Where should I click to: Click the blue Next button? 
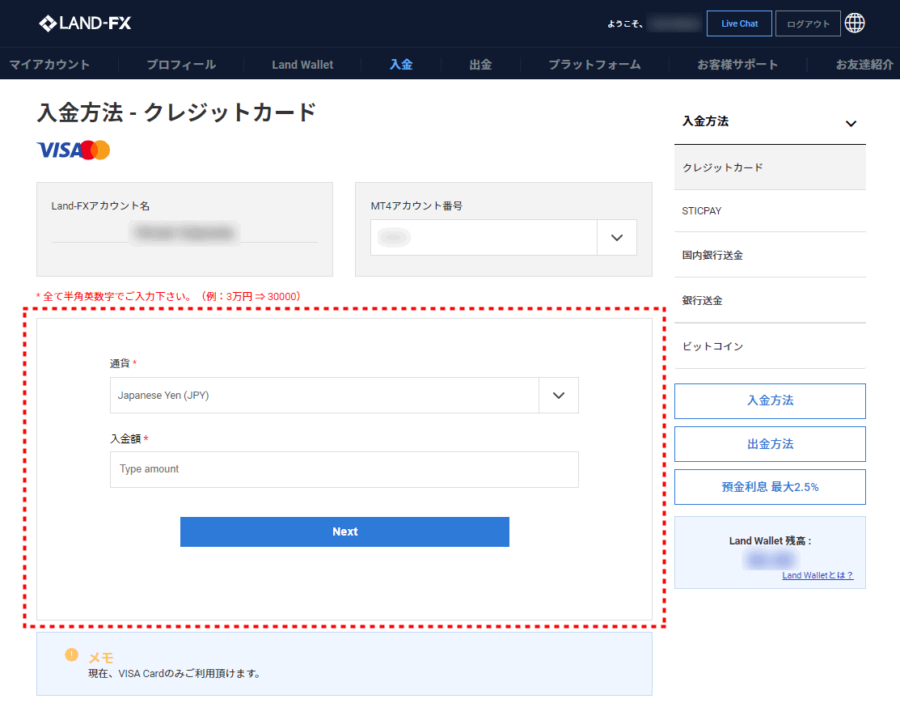pos(344,532)
